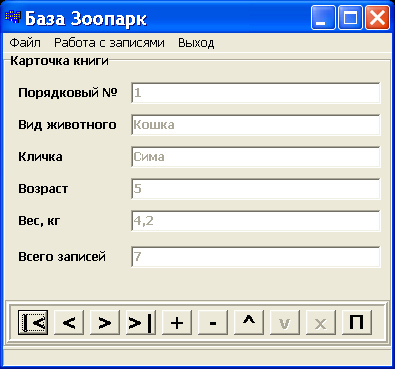Click the Кличка label
The image size is (395, 369).
click(x=40, y=157)
